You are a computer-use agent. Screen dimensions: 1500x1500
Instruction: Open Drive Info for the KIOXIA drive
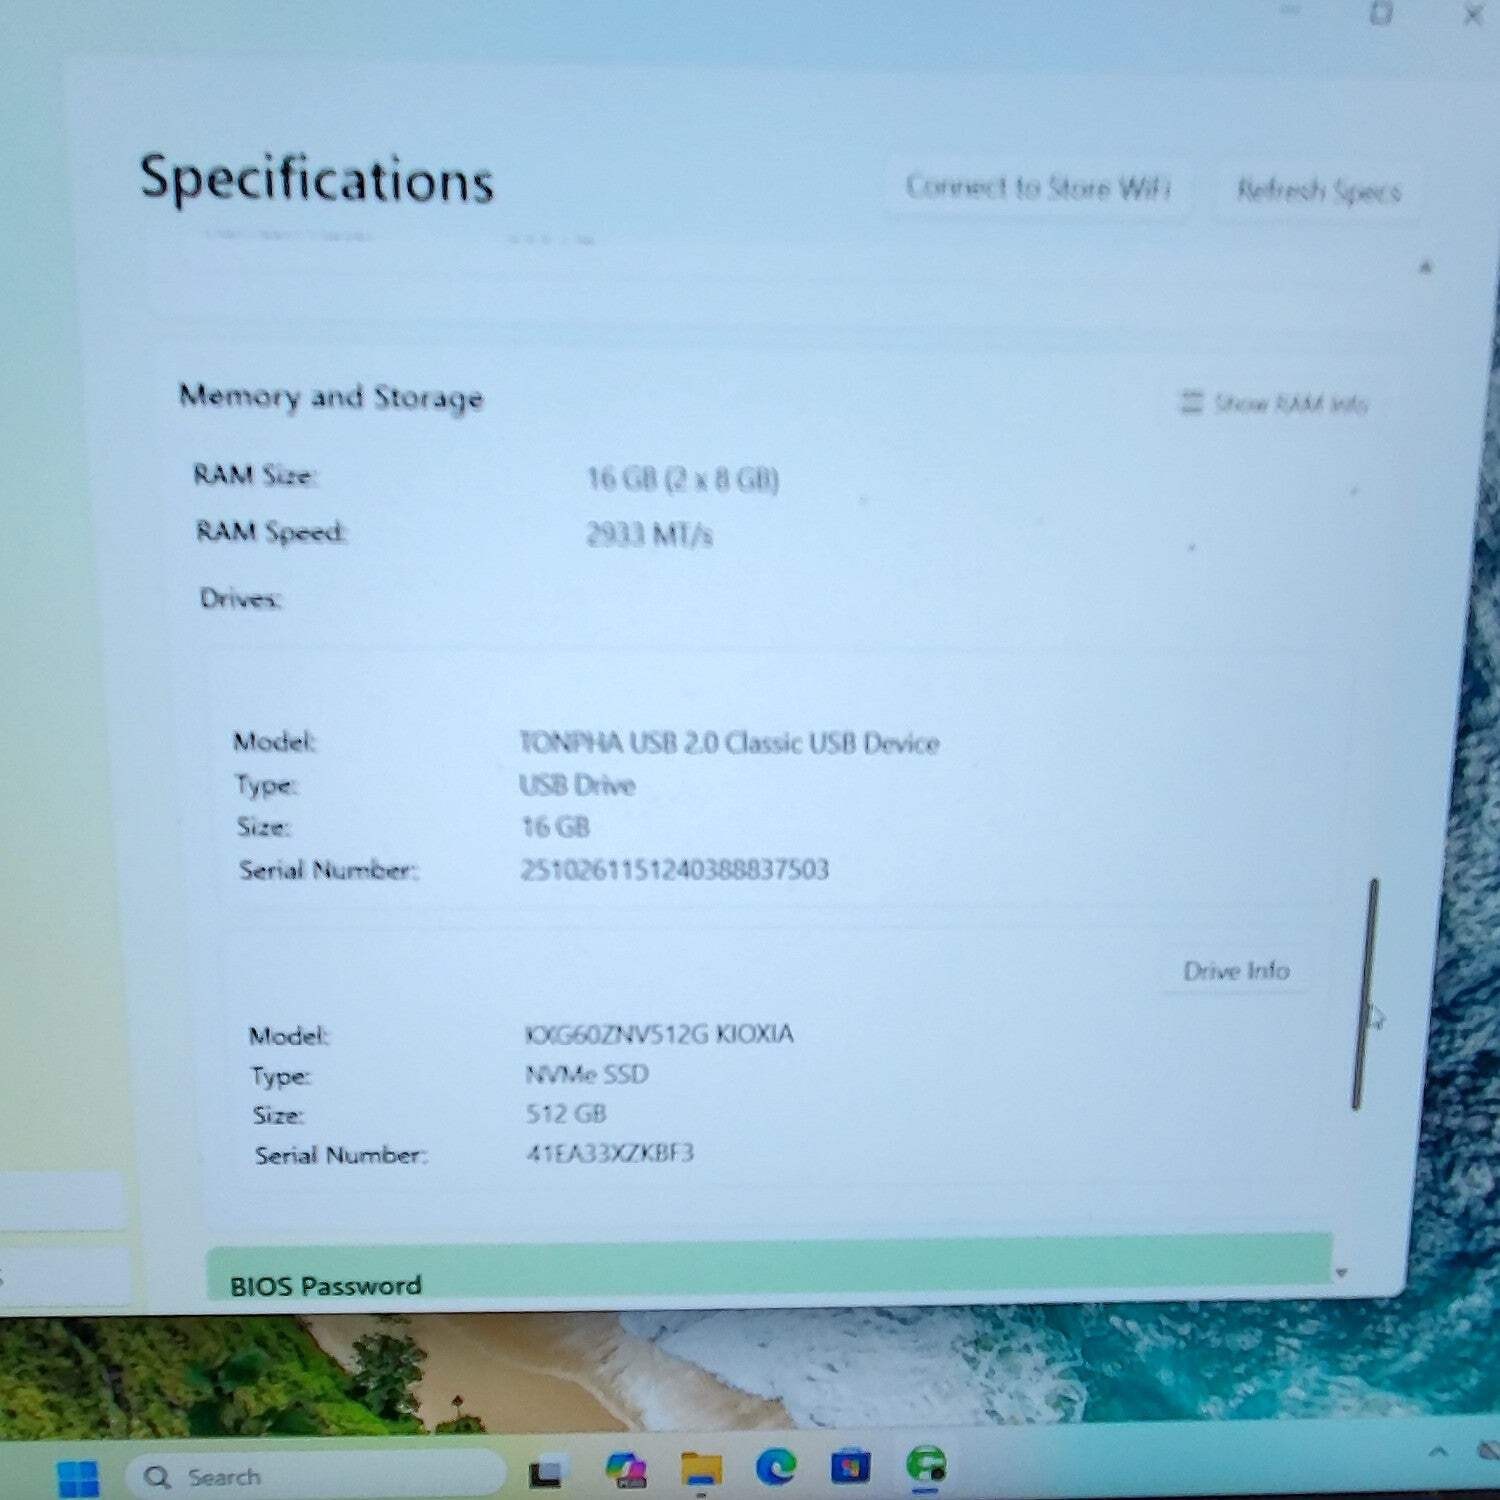click(x=1236, y=970)
